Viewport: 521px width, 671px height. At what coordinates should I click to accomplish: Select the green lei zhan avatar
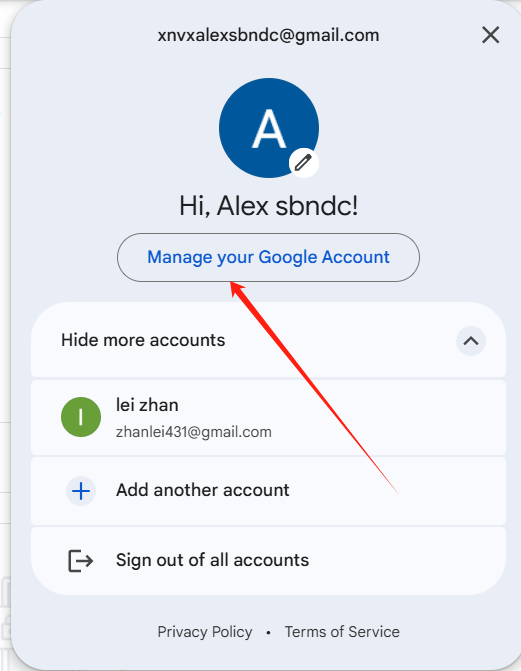81,417
